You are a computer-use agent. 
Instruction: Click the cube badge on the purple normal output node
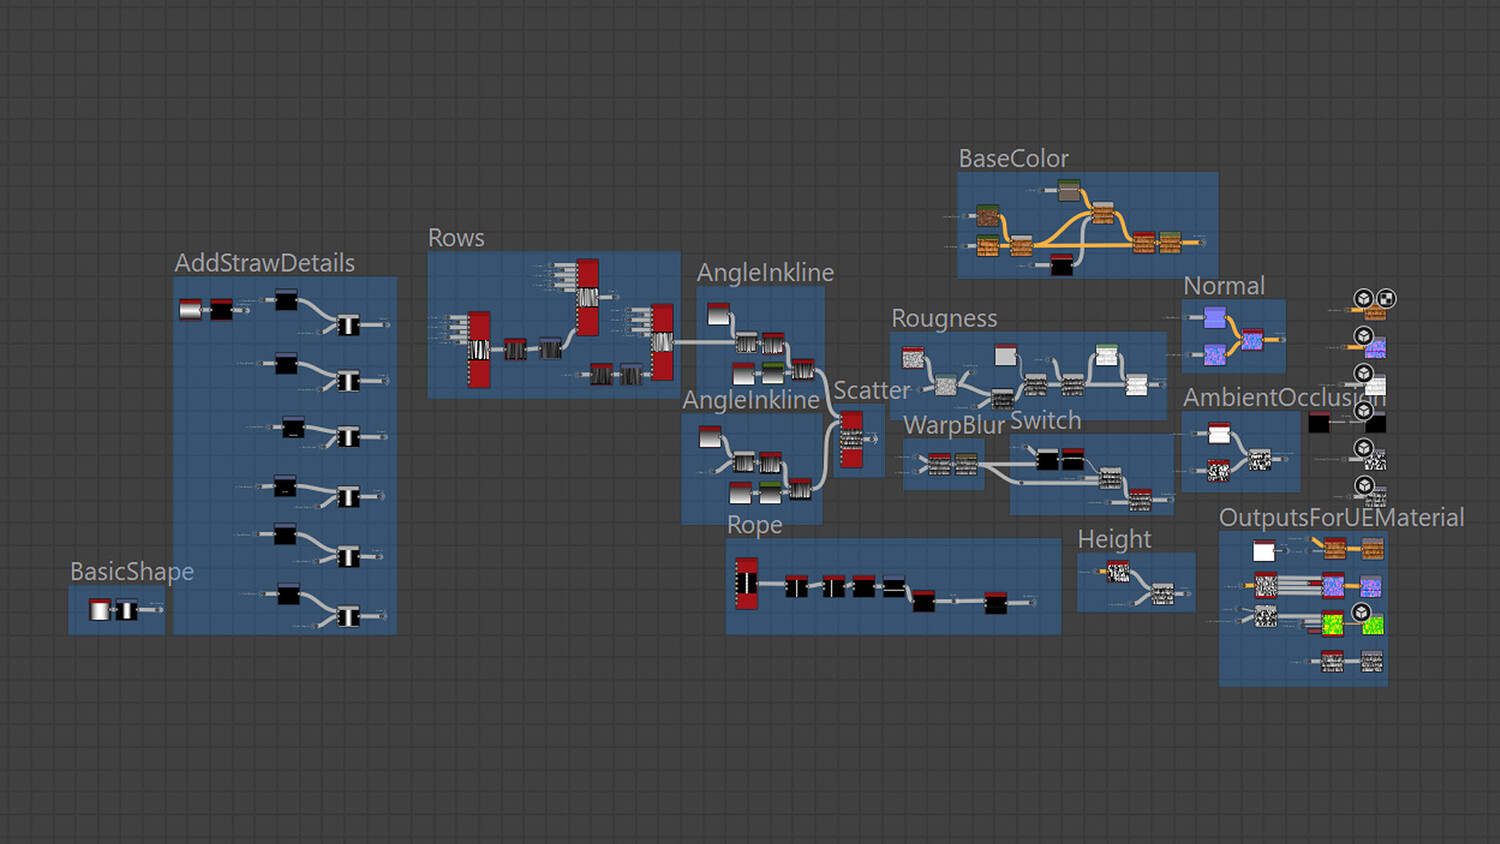coord(1363,336)
